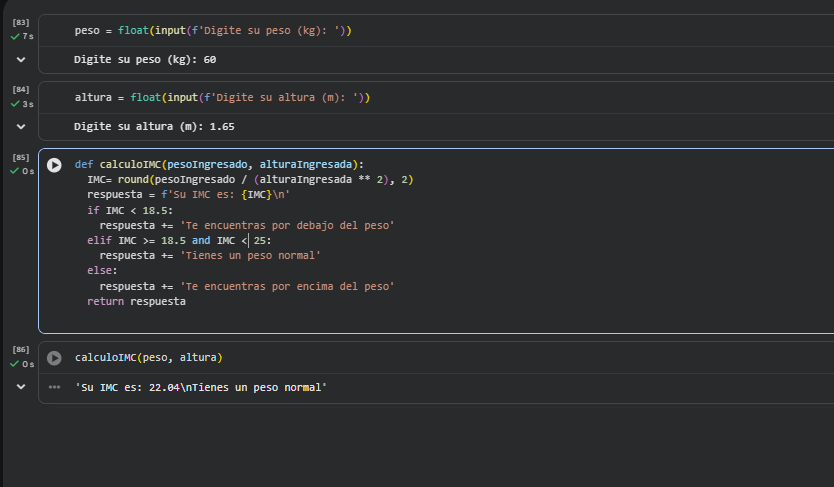Place cursor in the peso input code line
This screenshot has height=487, width=834.
pos(213,31)
